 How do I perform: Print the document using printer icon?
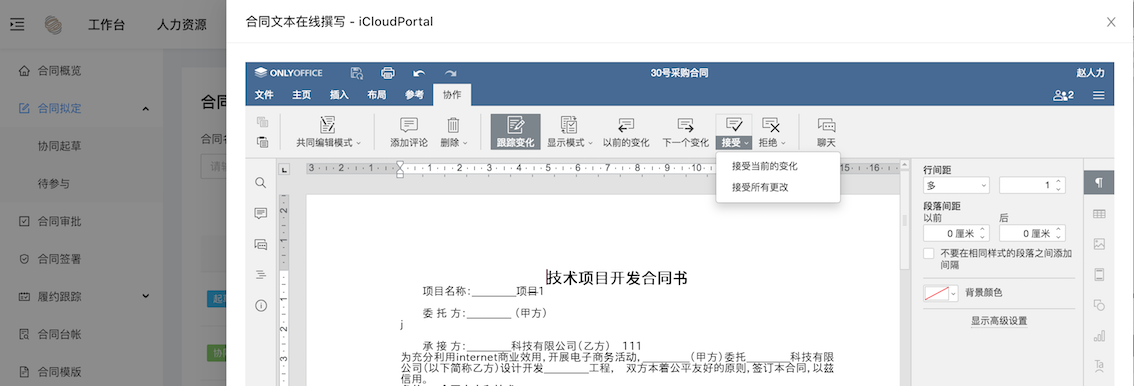pyautogui.click(x=388, y=73)
